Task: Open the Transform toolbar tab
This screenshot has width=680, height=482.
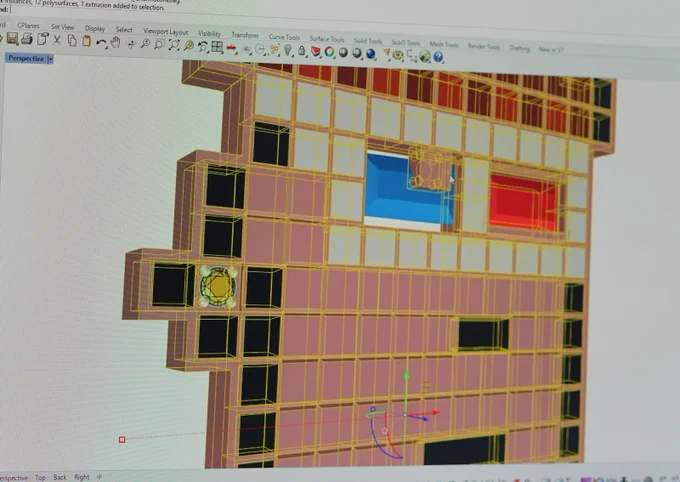Action: [245, 35]
